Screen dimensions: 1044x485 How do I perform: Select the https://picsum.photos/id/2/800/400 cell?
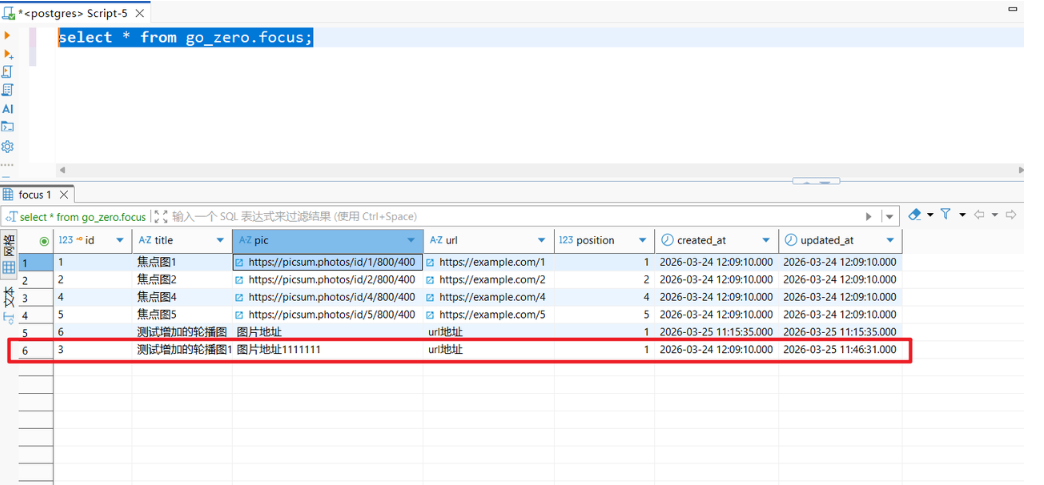pyautogui.click(x=328, y=280)
